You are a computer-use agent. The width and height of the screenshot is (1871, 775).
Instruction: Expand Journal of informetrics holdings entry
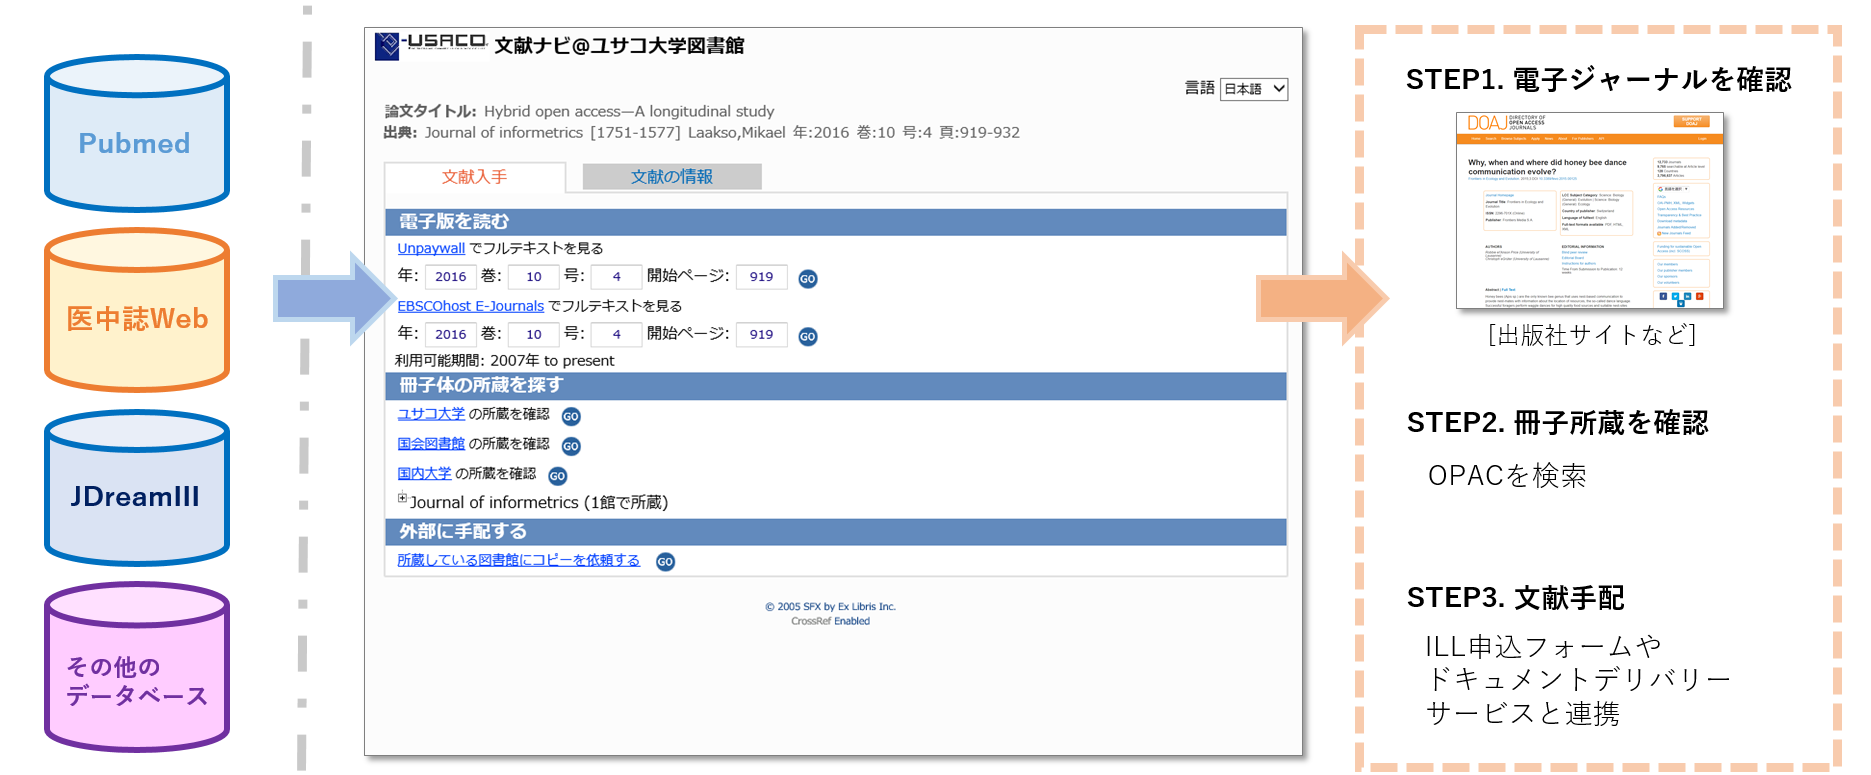pyautogui.click(x=402, y=498)
